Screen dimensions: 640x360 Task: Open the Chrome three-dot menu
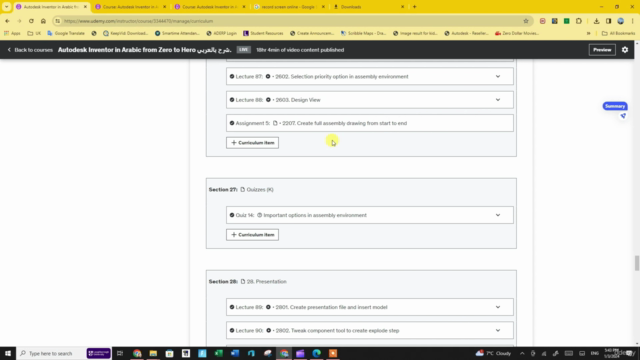pos(633,21)
